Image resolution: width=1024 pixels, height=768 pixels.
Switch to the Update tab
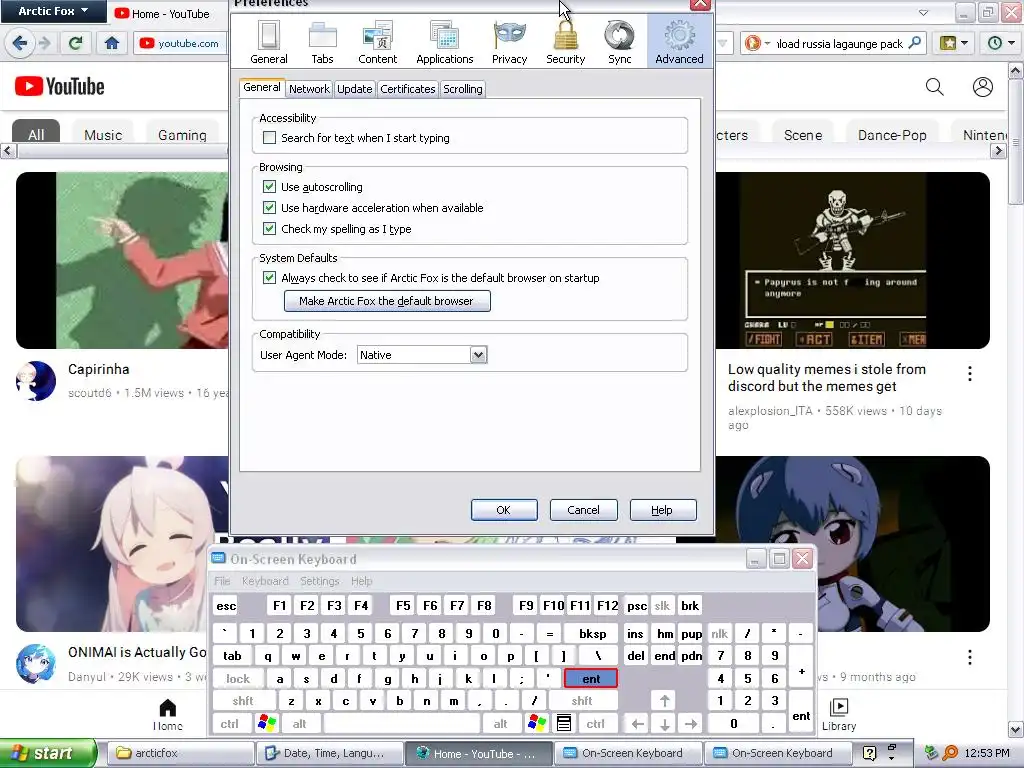click(355, 89)
